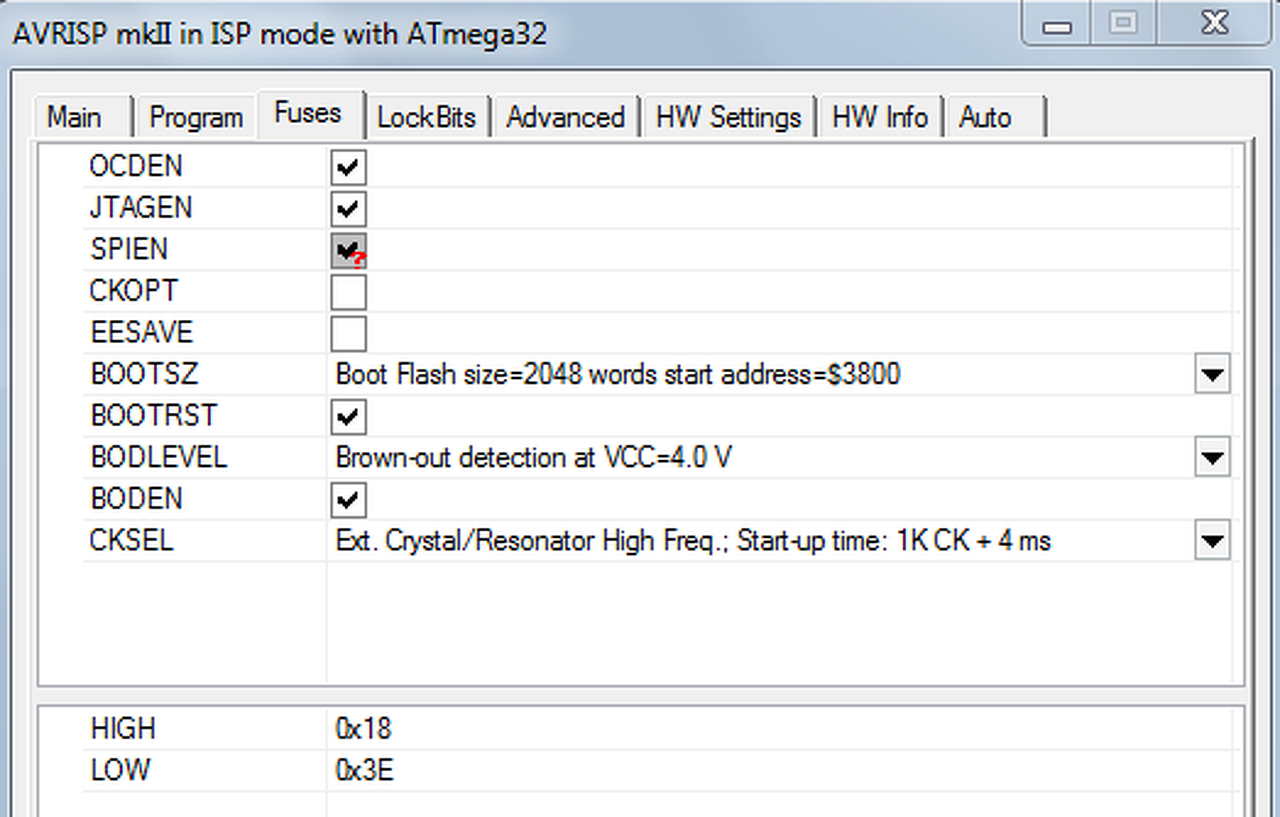Open the BOOTSZ dropdown arrow
The image size is (1280, 817).
(x=1212, y=376)
